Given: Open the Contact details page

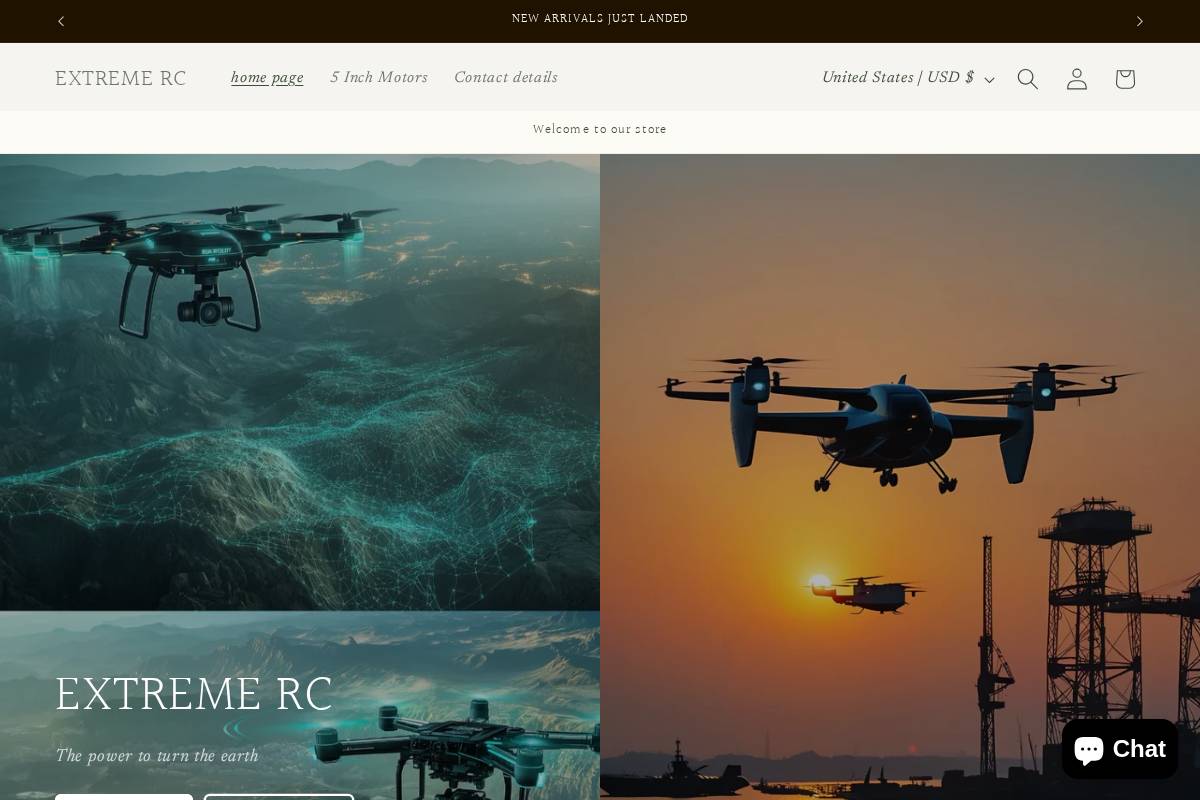Looking at the screenshot, I should click(506, 77).
